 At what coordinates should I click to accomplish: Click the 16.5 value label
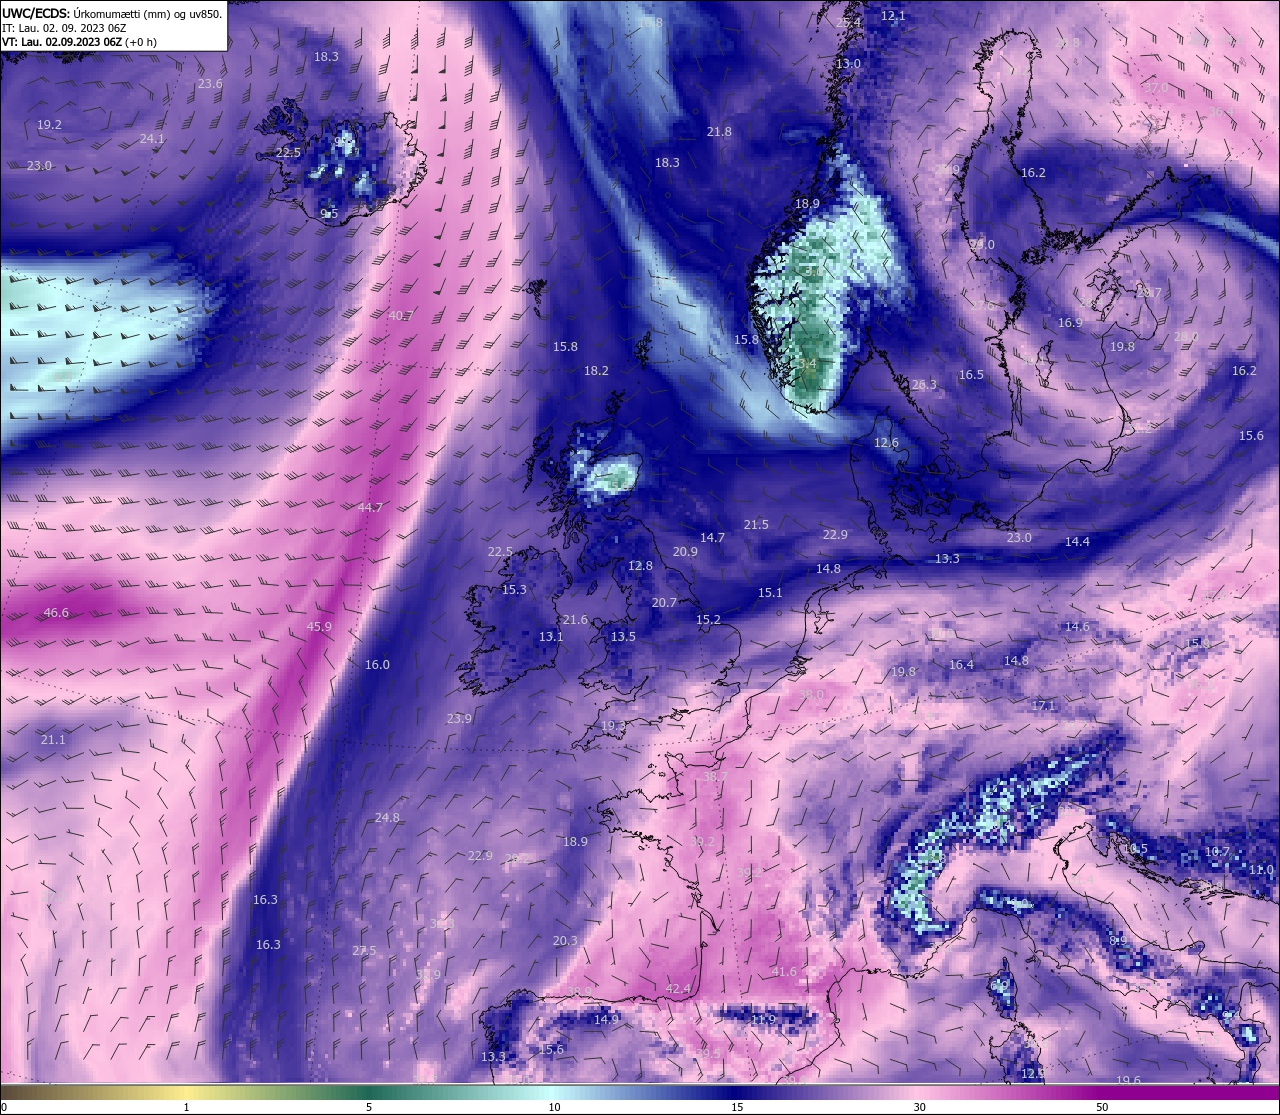(971, 375)
